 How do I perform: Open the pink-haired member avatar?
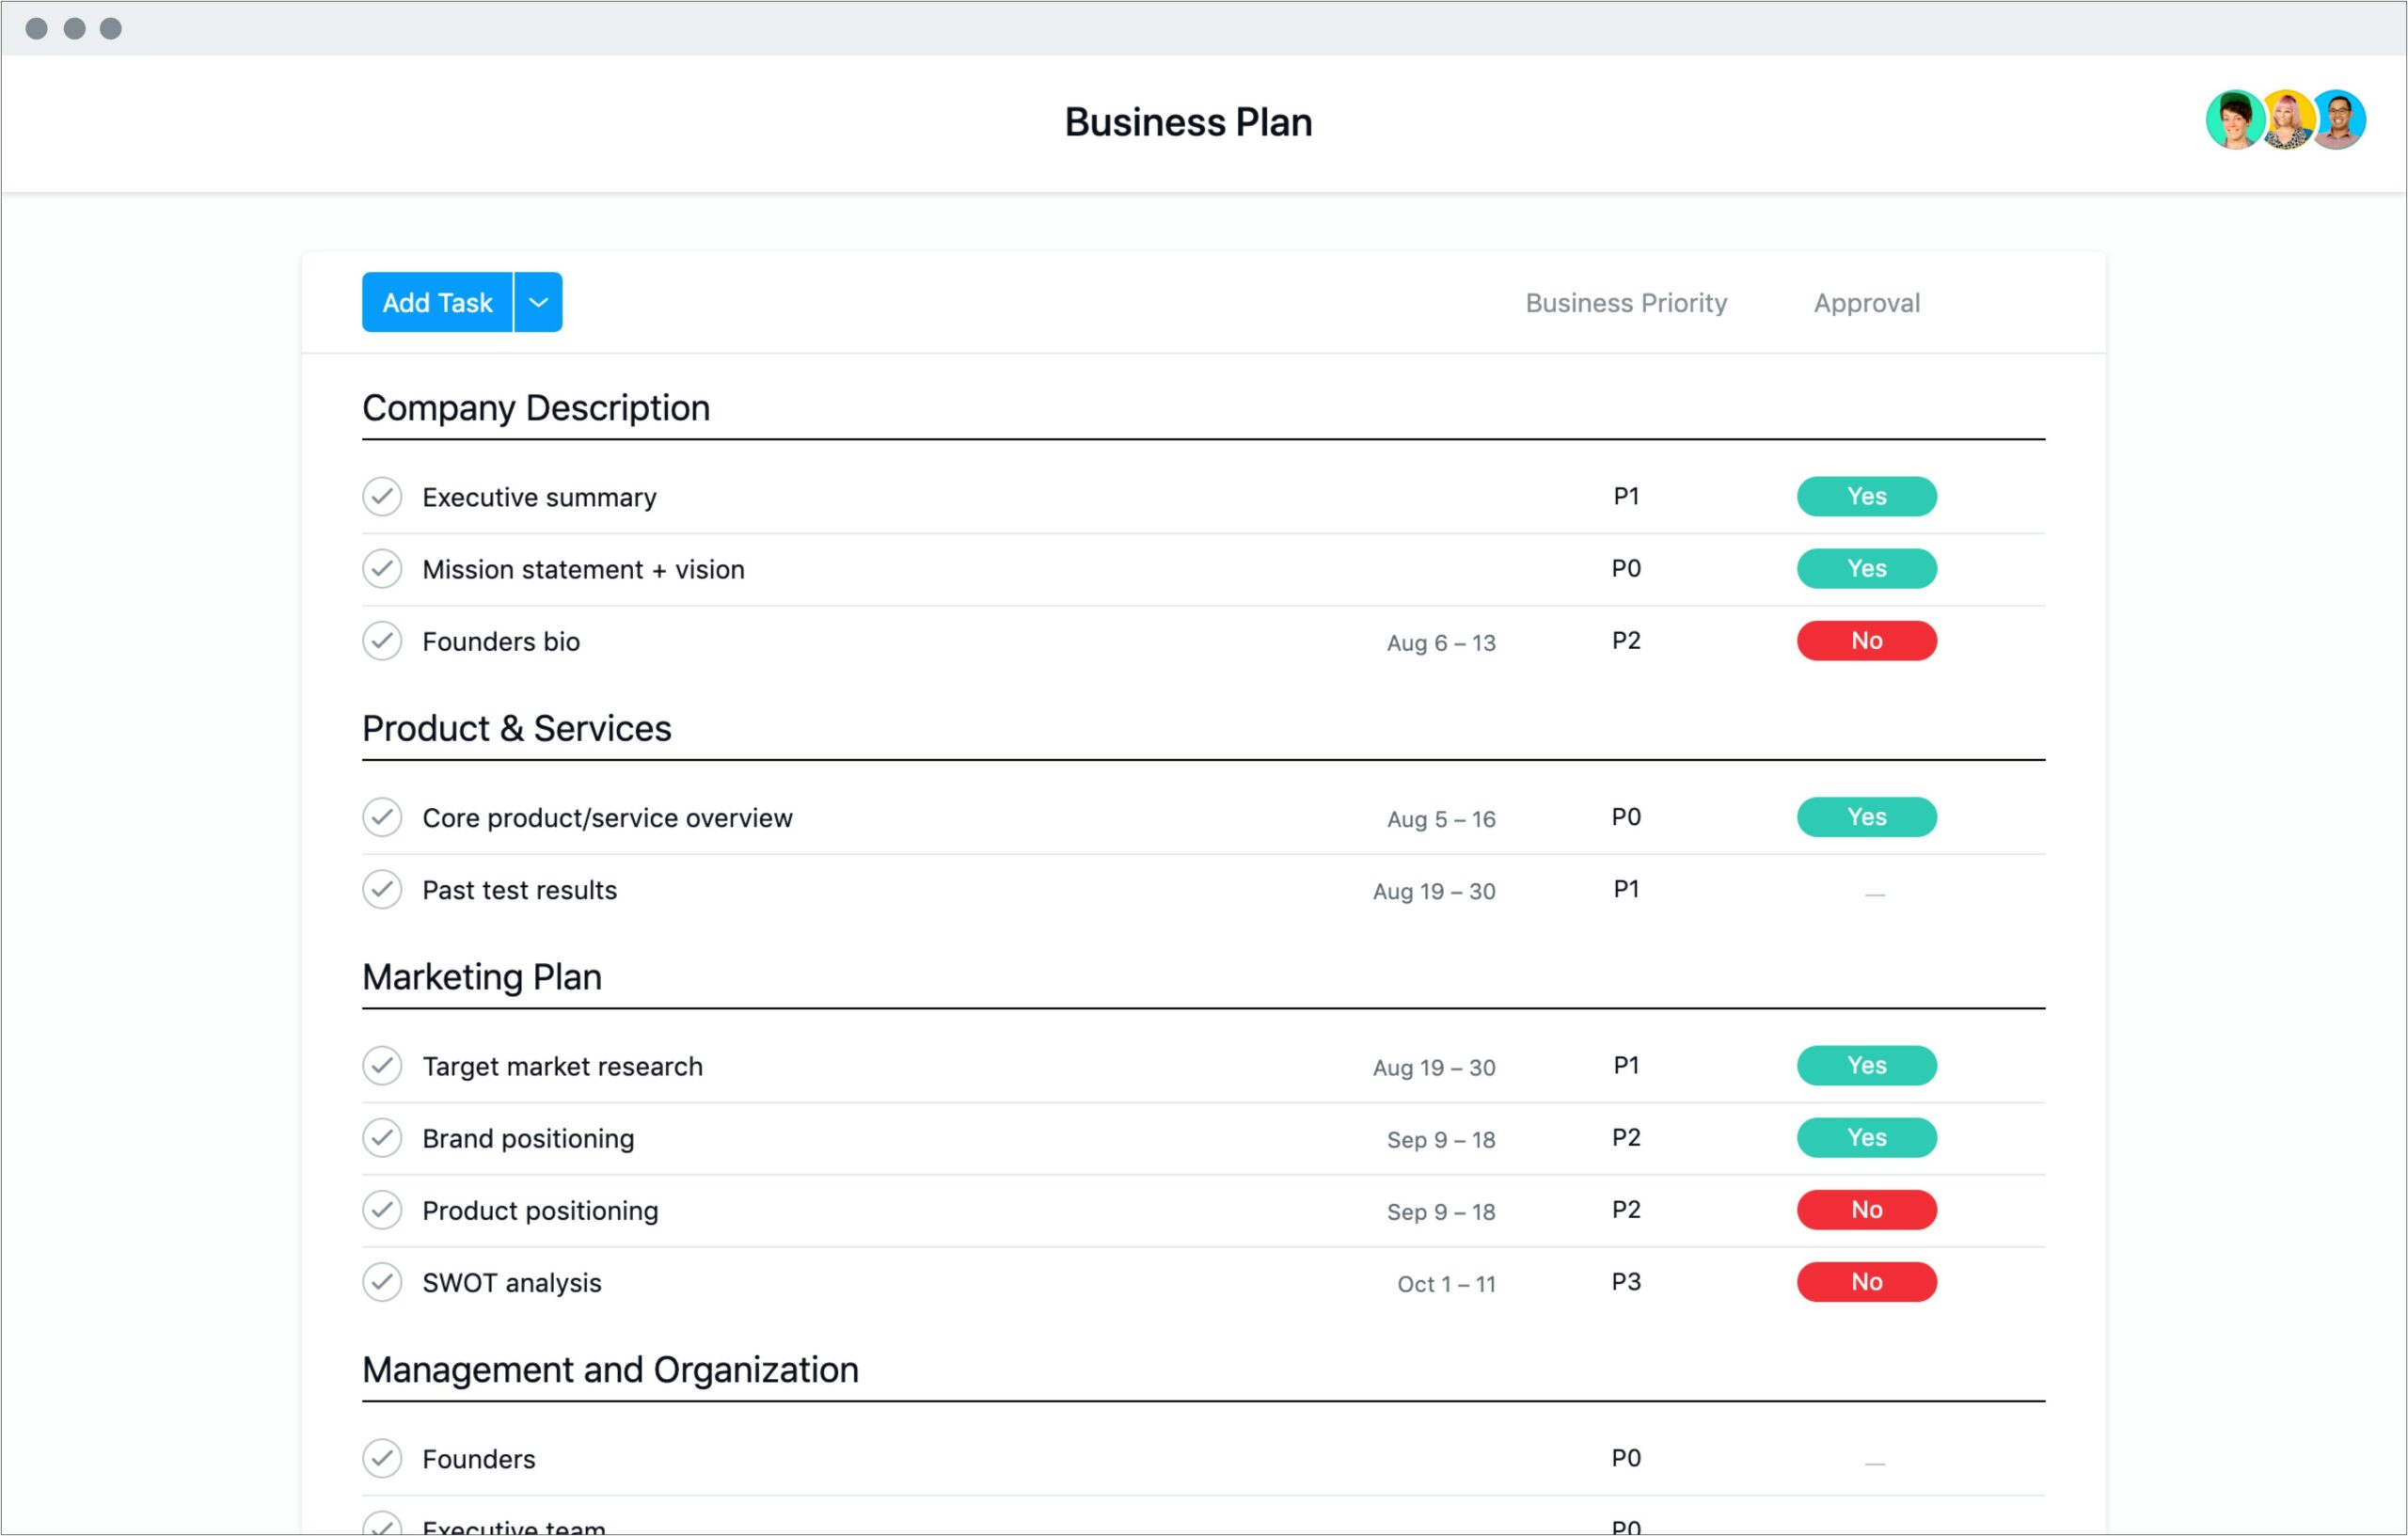pyautogui.click(x=2287, y=120)
